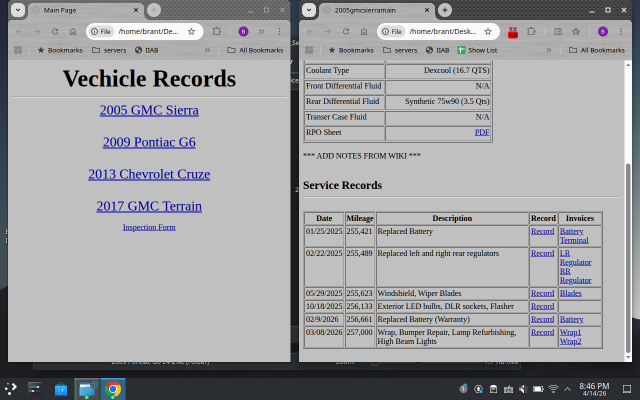Open the Wi-Fi network tray icon

[x=553, y=389]
